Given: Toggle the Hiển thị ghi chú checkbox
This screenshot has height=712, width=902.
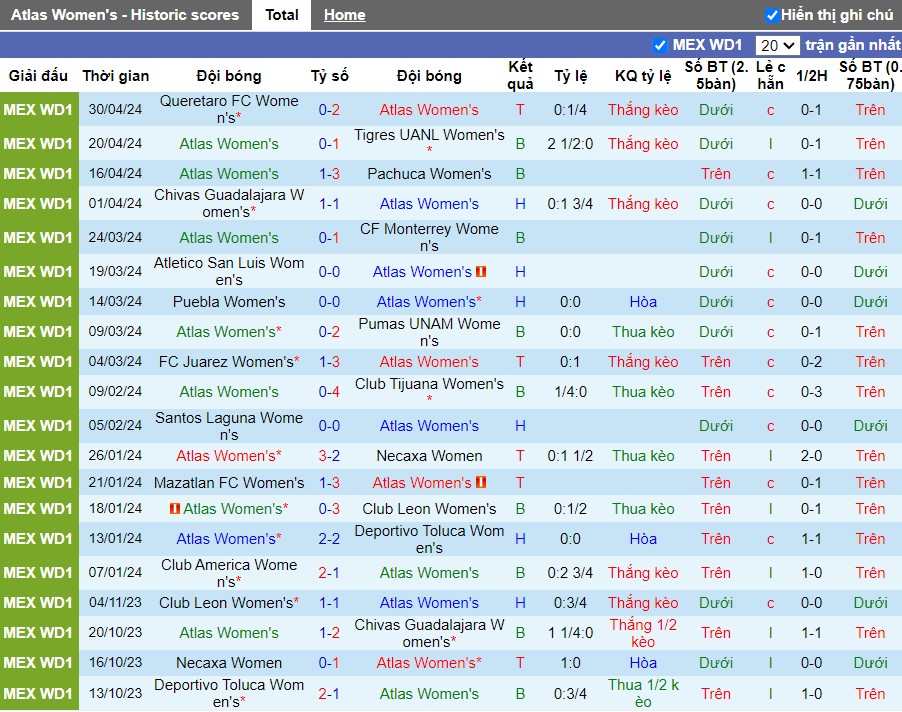Looking at the screenshot, I should coord(771,16).
